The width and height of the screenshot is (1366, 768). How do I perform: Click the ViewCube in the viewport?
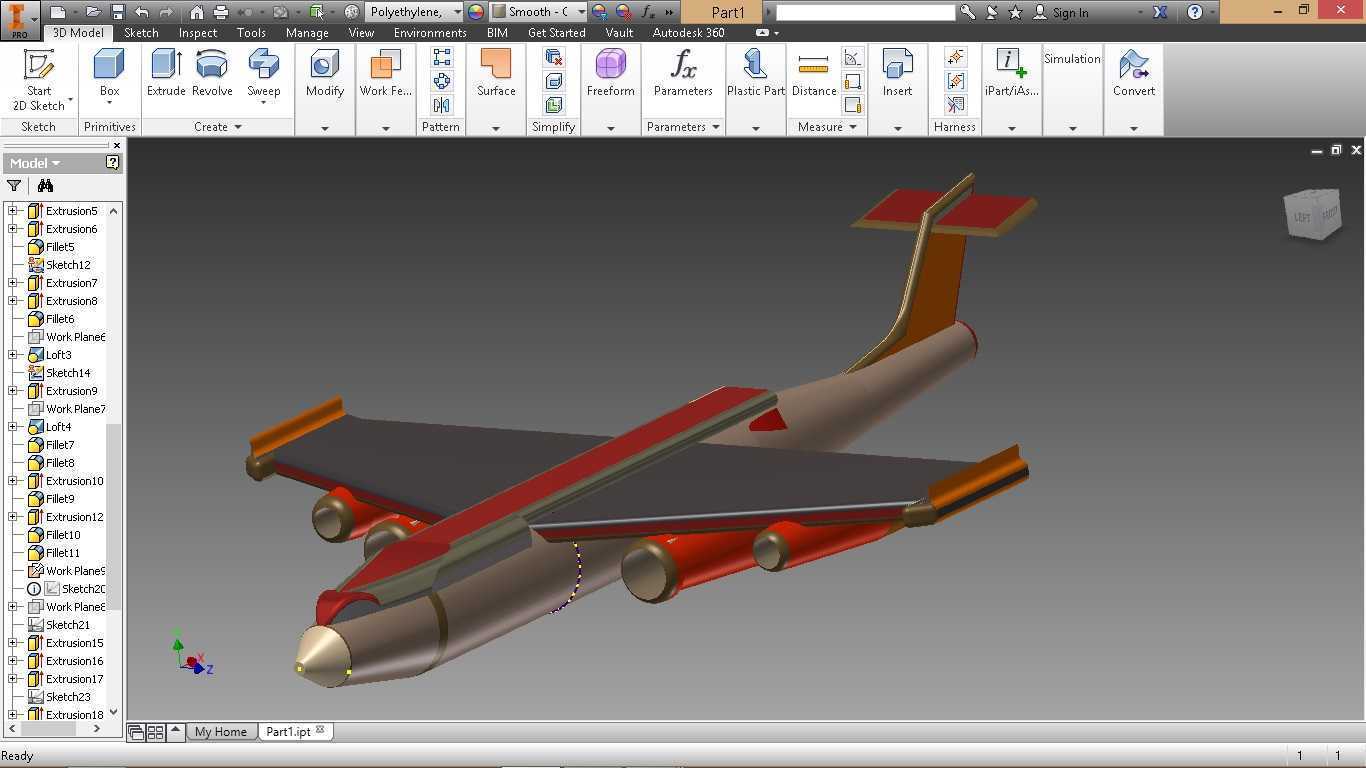pyautogui.click(x=1313, y=214)
